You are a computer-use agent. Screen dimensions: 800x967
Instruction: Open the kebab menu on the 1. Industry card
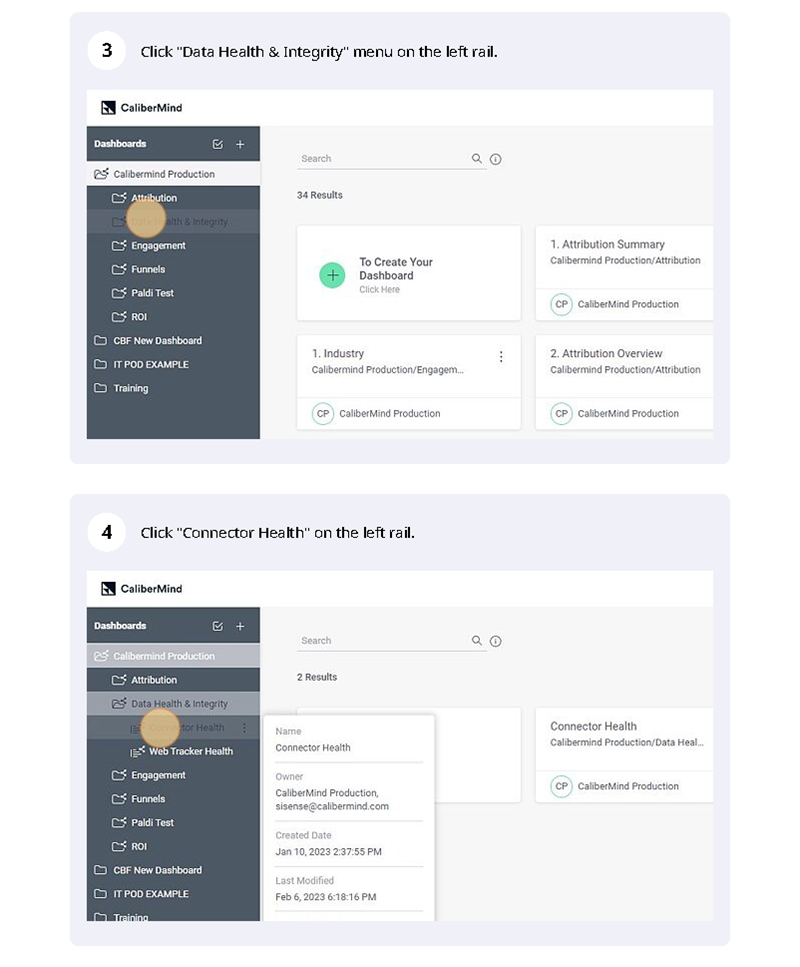(x=501, y=356)
